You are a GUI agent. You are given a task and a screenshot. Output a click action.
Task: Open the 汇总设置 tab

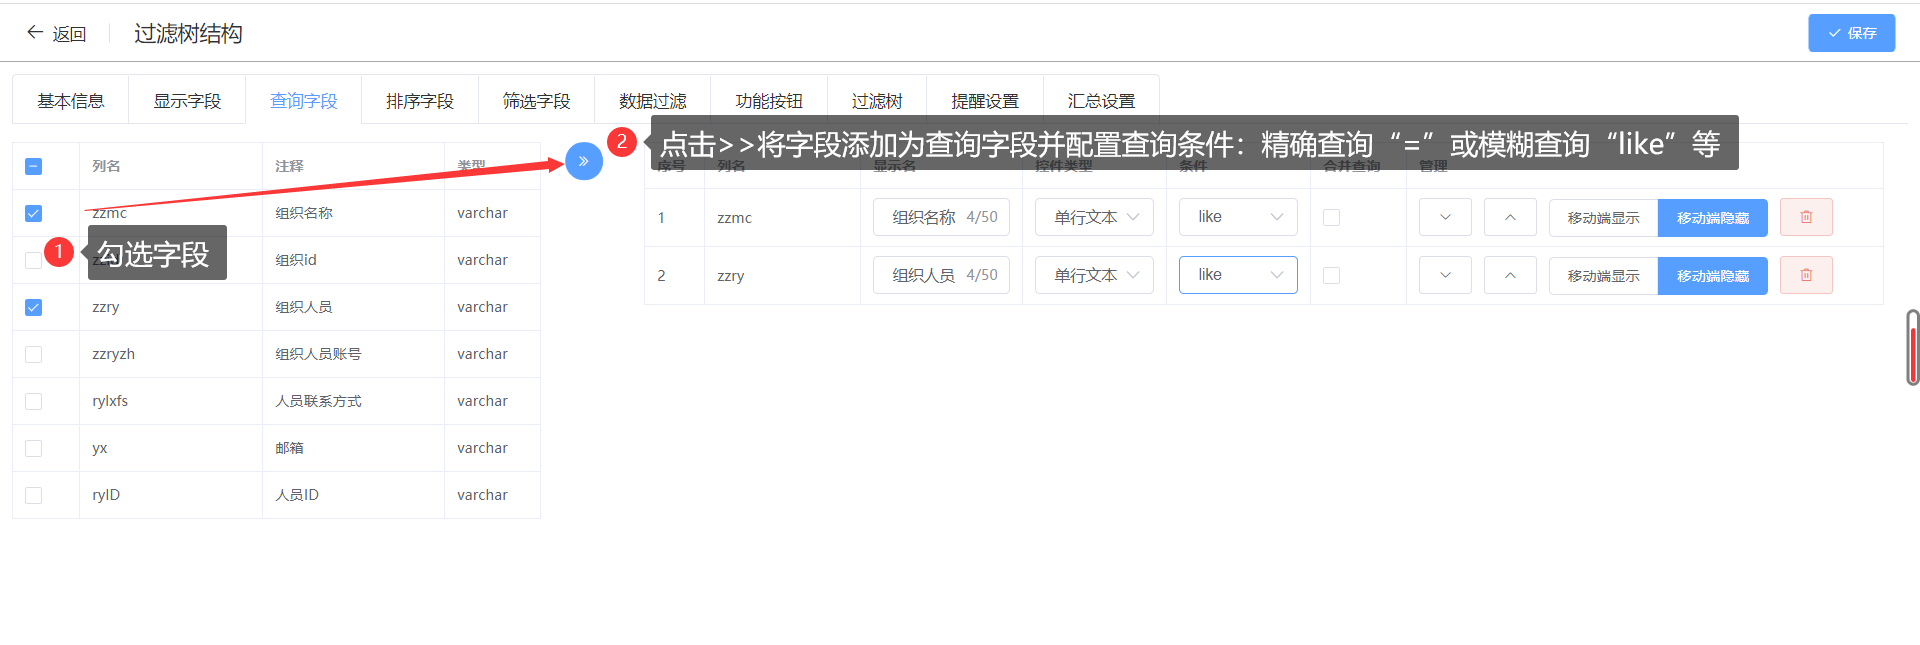1101,101
